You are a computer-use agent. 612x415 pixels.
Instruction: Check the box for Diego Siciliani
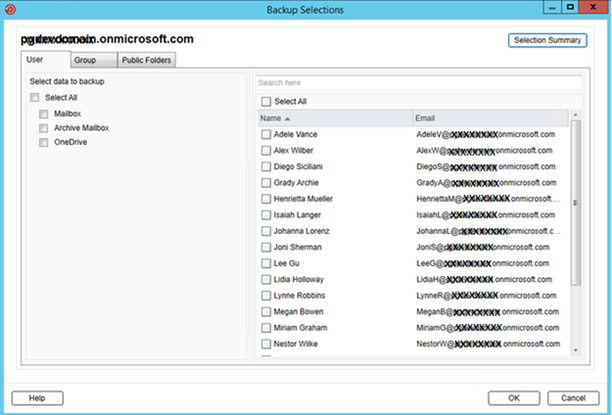pos(266,167)
